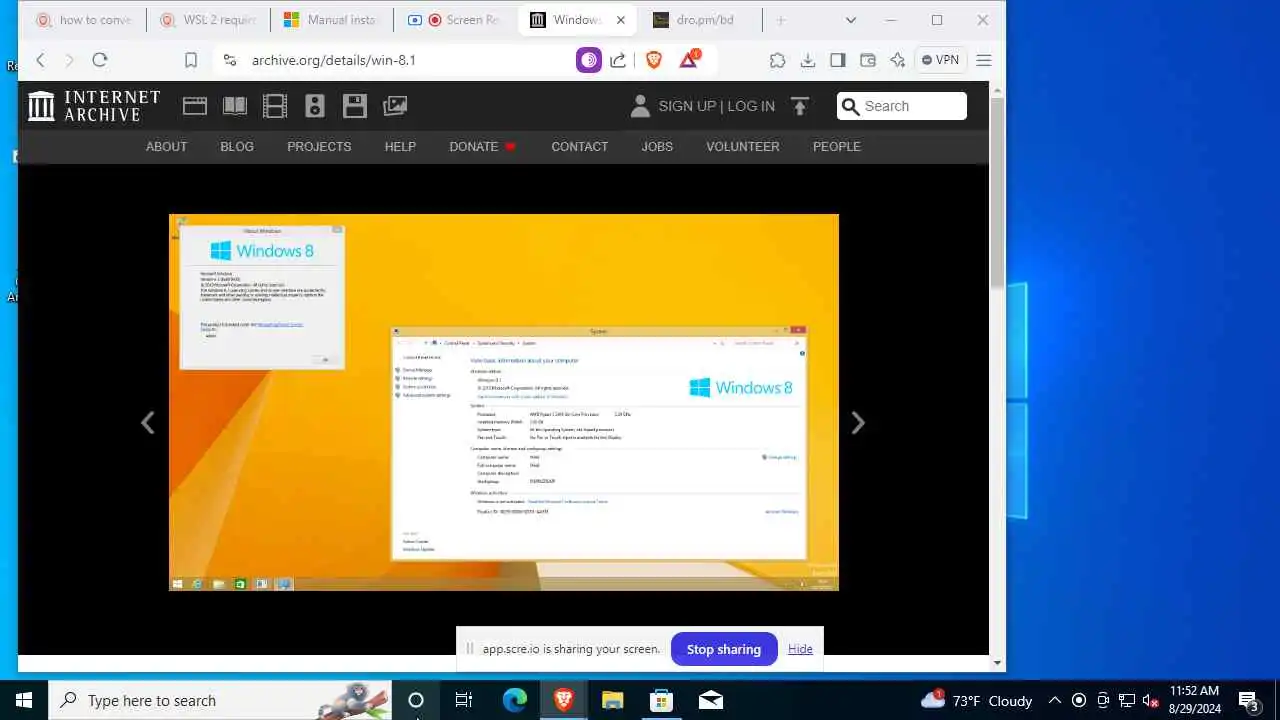Image resolution: width=1280 pixels, height=720 pixels.
Task: Open the PROJECTS menu item
Action: (x=319, y=146)
